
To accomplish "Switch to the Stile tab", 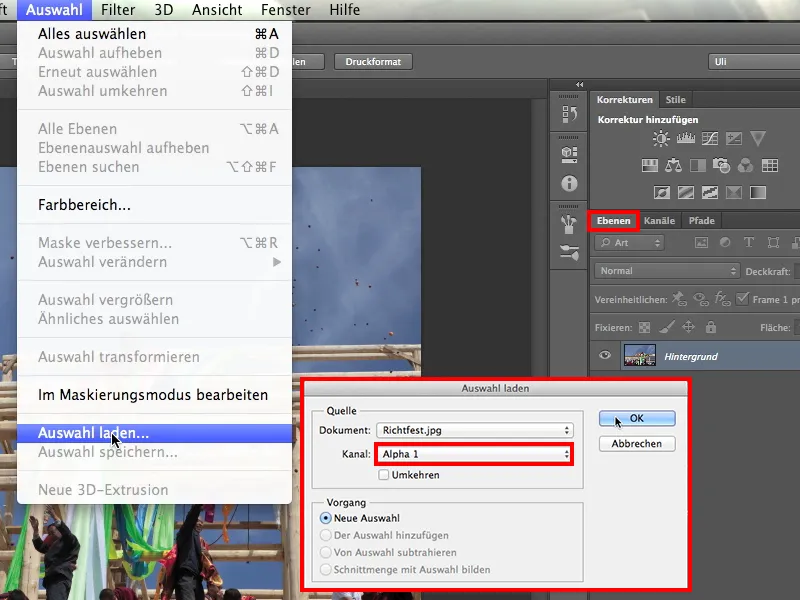I will point(676,99).
